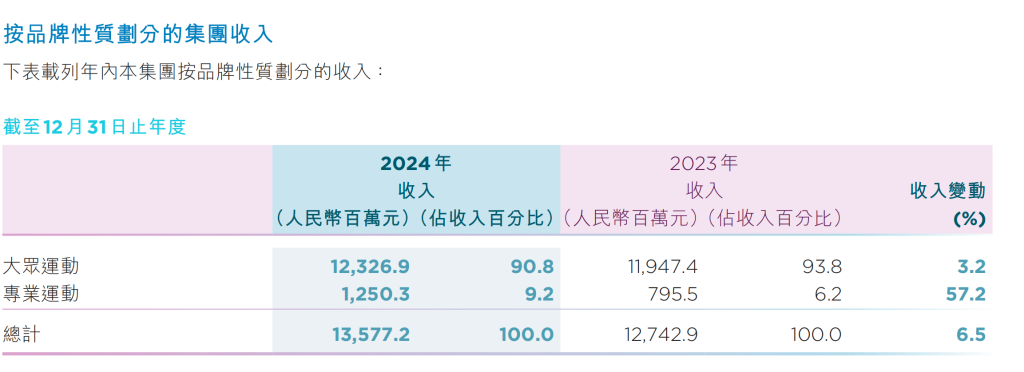Click the 6.5 total change figure
The width and height of the screenshot is (1024, 372).
[x=972, y=335]
